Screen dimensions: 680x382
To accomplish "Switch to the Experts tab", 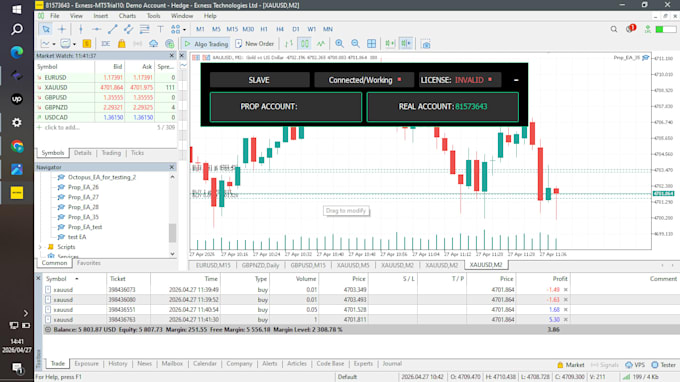I will pyautogui.click(x=363, y=364).
